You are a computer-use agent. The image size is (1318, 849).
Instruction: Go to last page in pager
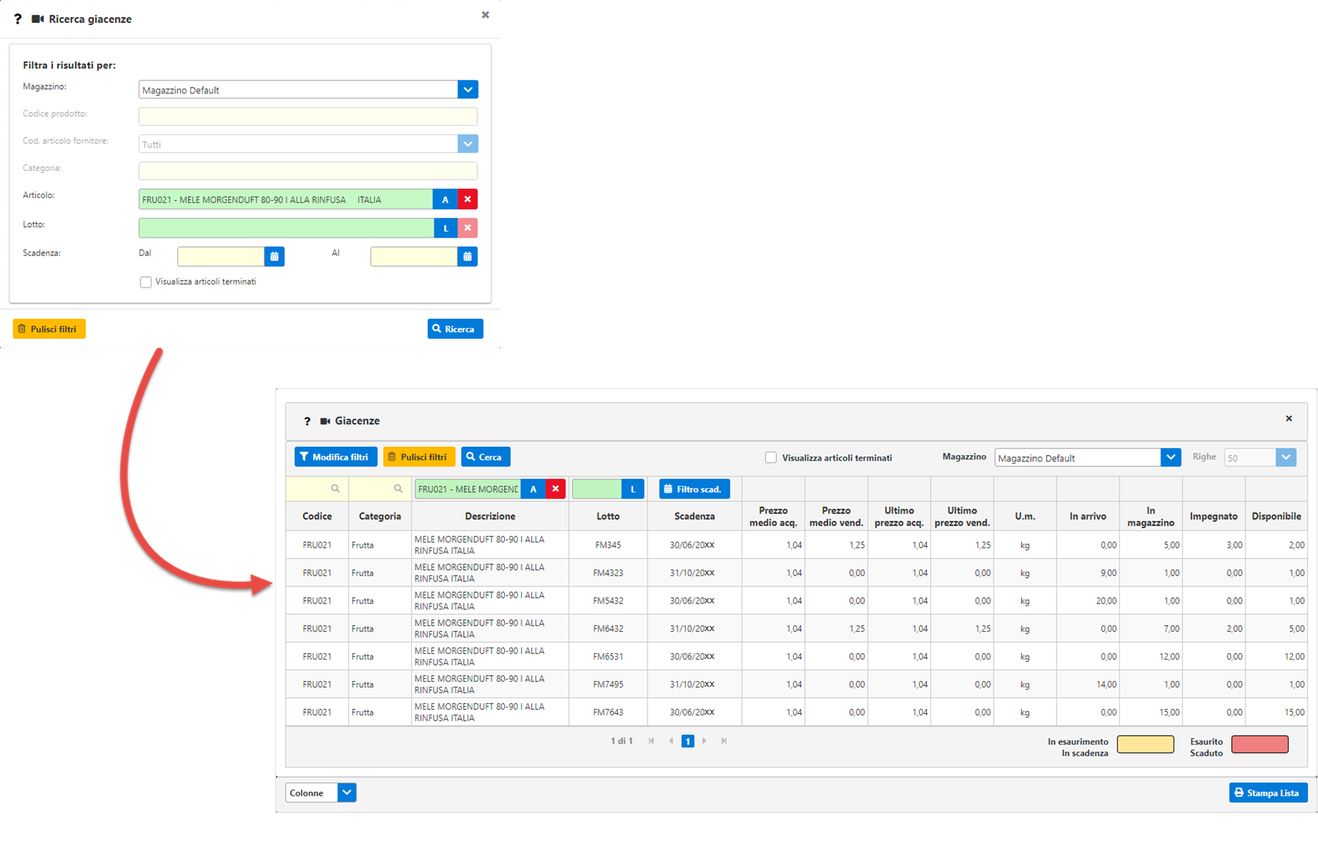pos(724,741)
